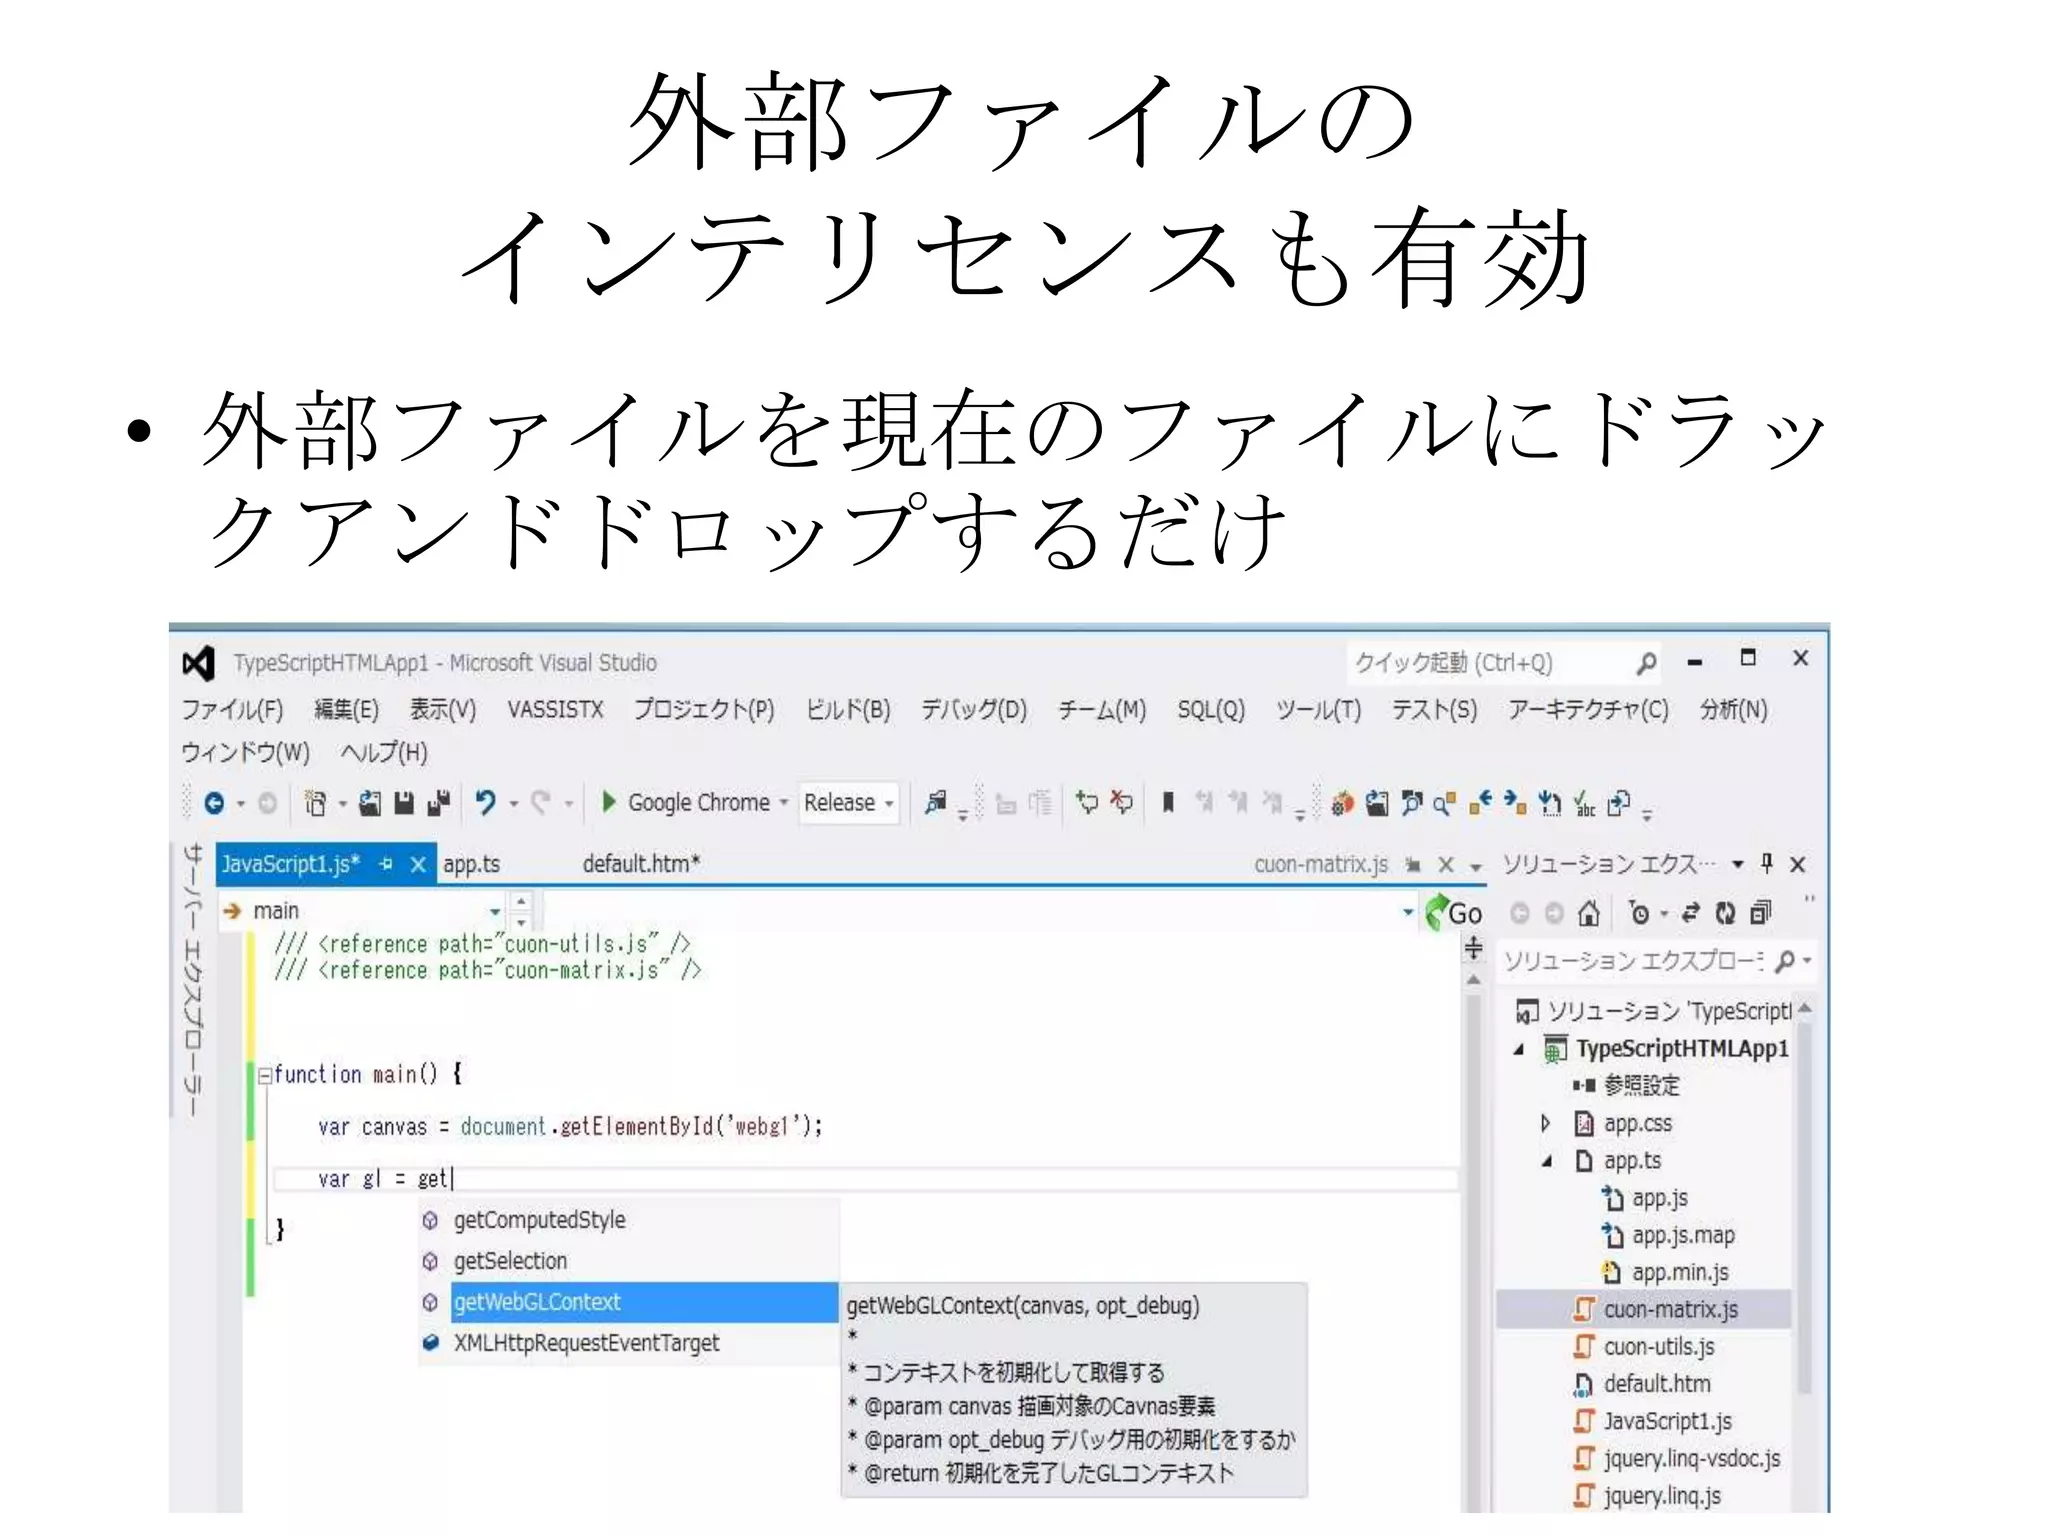
Task: Switch to the app.ts tab
Action: pos(471,864)
